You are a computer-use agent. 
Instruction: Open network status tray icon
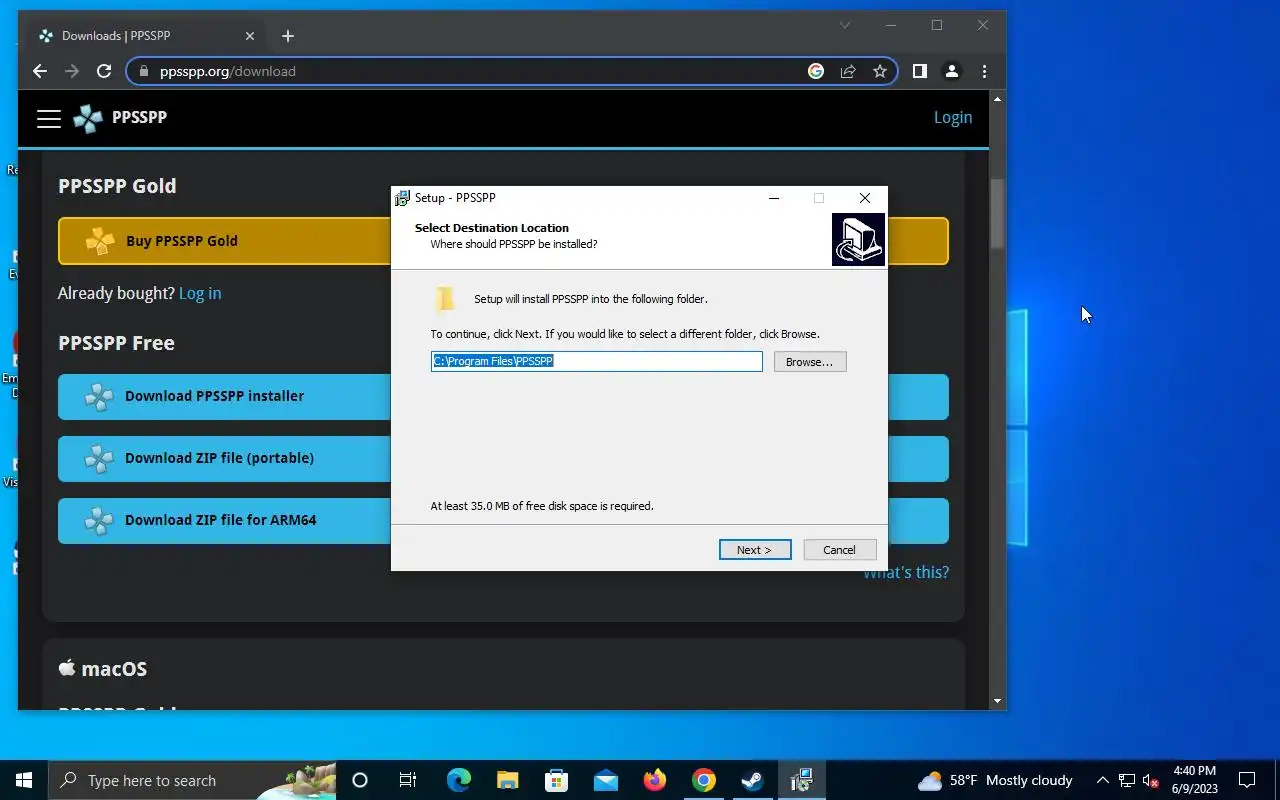(x=1127, y=780)
